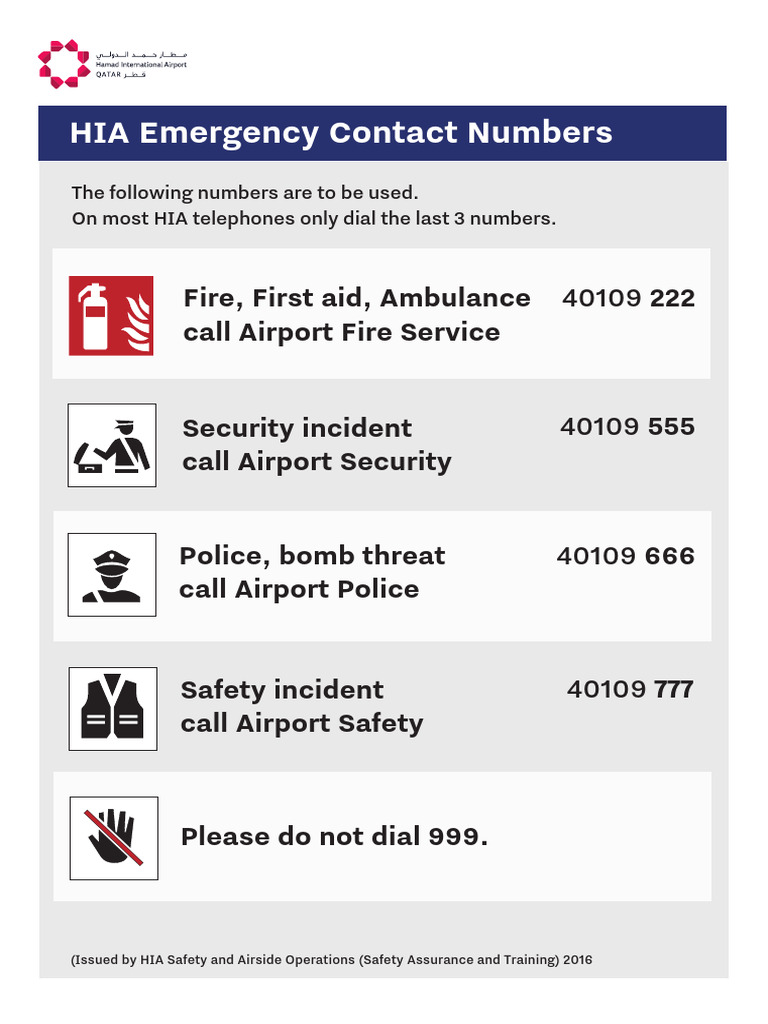The width and height of the screenshot is (768, 1024).
Task: Click the Hamad International Airport logo emblem
Action: [x=63, y=64]
